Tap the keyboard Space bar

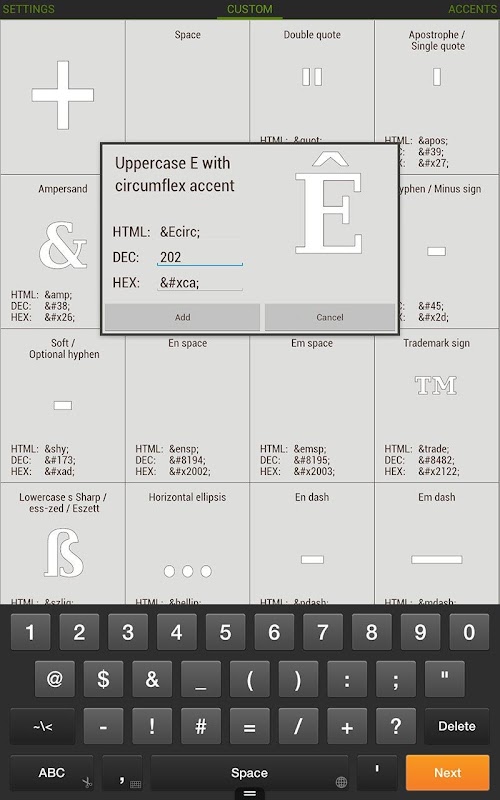pyautogui.click(x=249, y=773)
